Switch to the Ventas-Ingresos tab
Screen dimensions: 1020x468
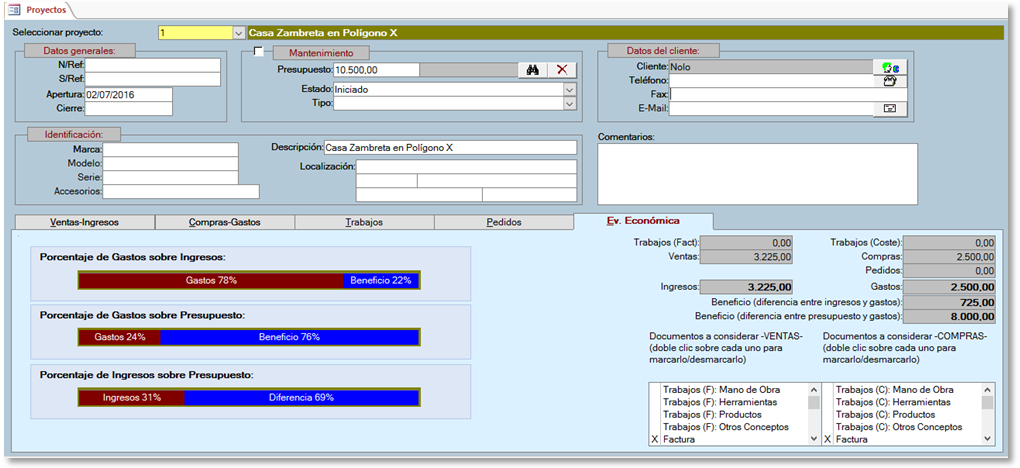(x=85, y=222)
